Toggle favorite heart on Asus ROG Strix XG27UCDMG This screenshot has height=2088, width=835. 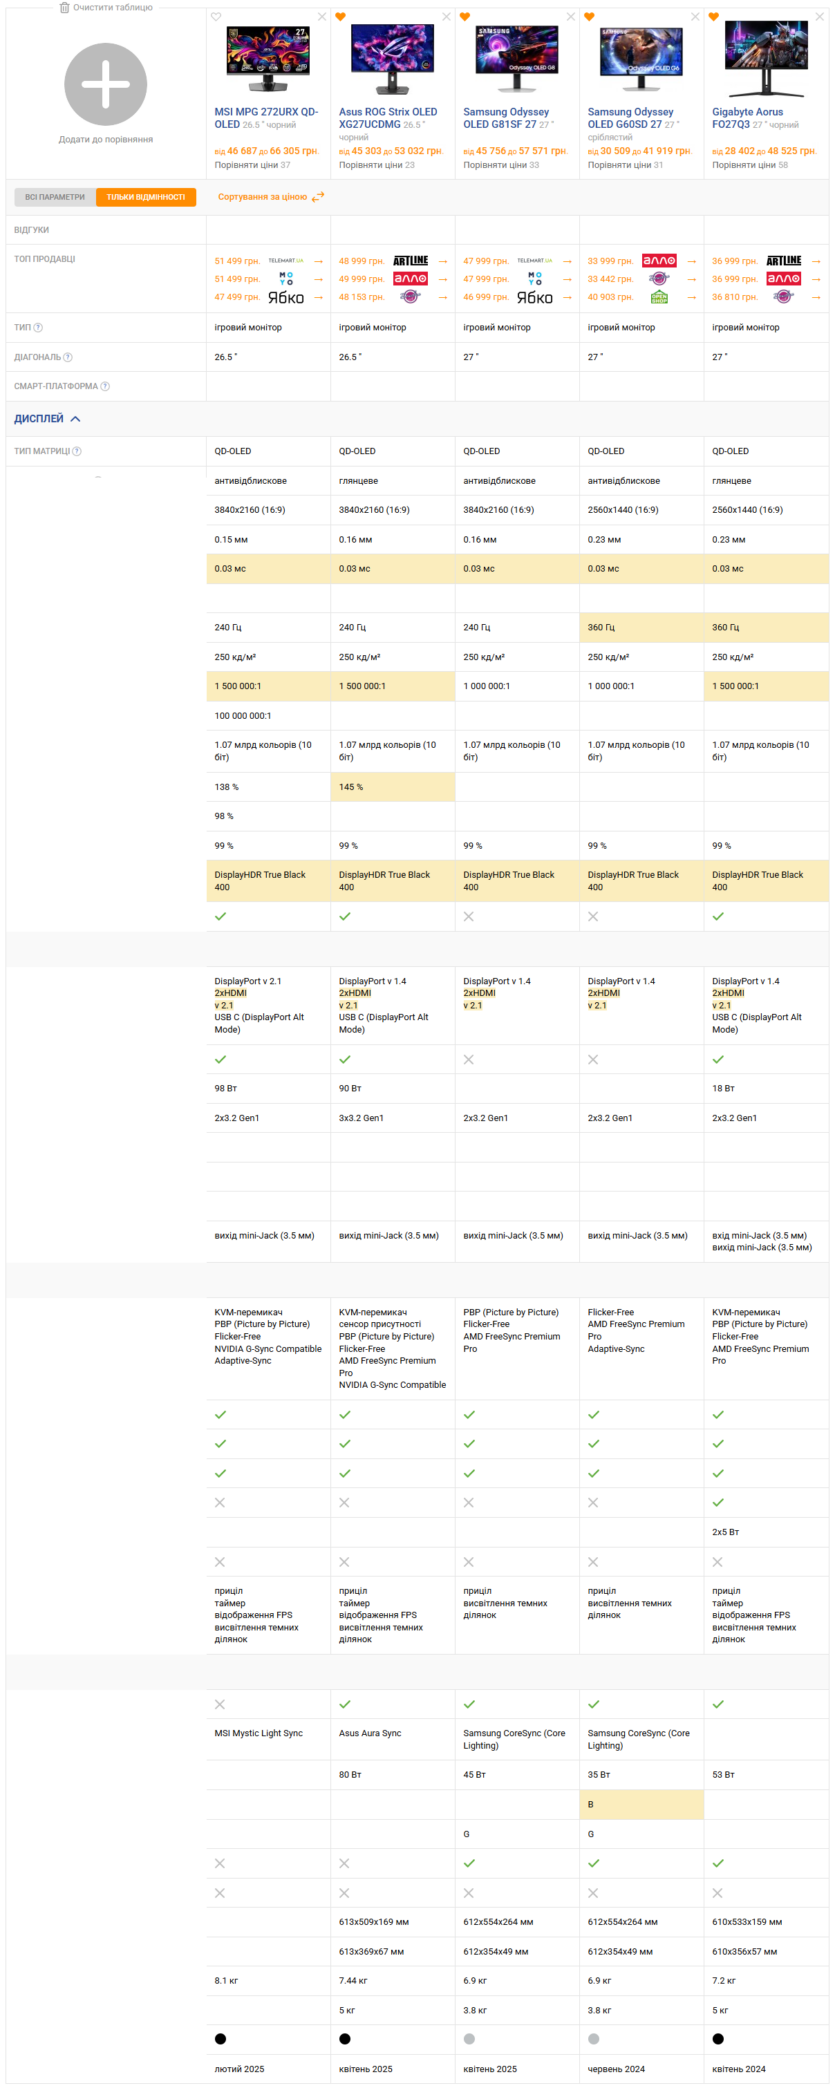(341, 17)
